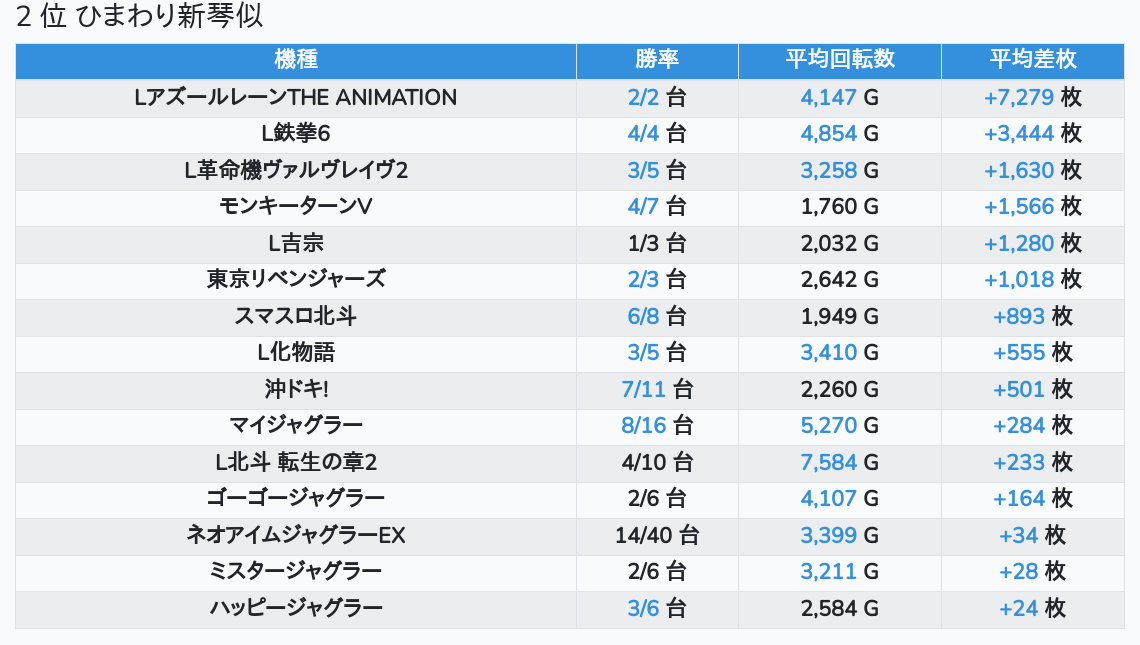The image size is (1140, 645).
Task: Select the スマスロ北斗 machine name
Action: pyautogui.click(x=296, y=316)
